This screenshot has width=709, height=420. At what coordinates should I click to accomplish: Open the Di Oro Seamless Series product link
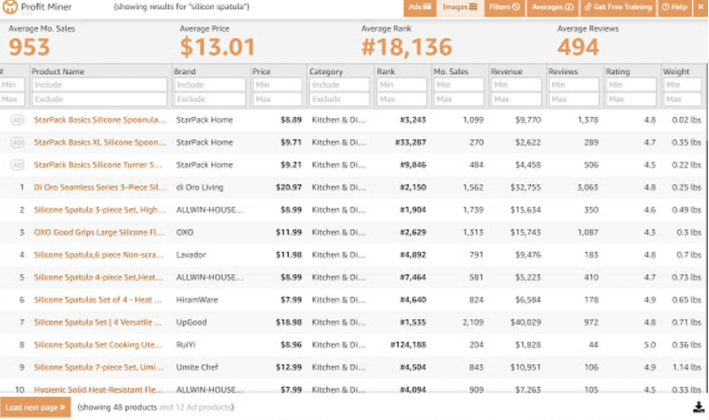100,187
